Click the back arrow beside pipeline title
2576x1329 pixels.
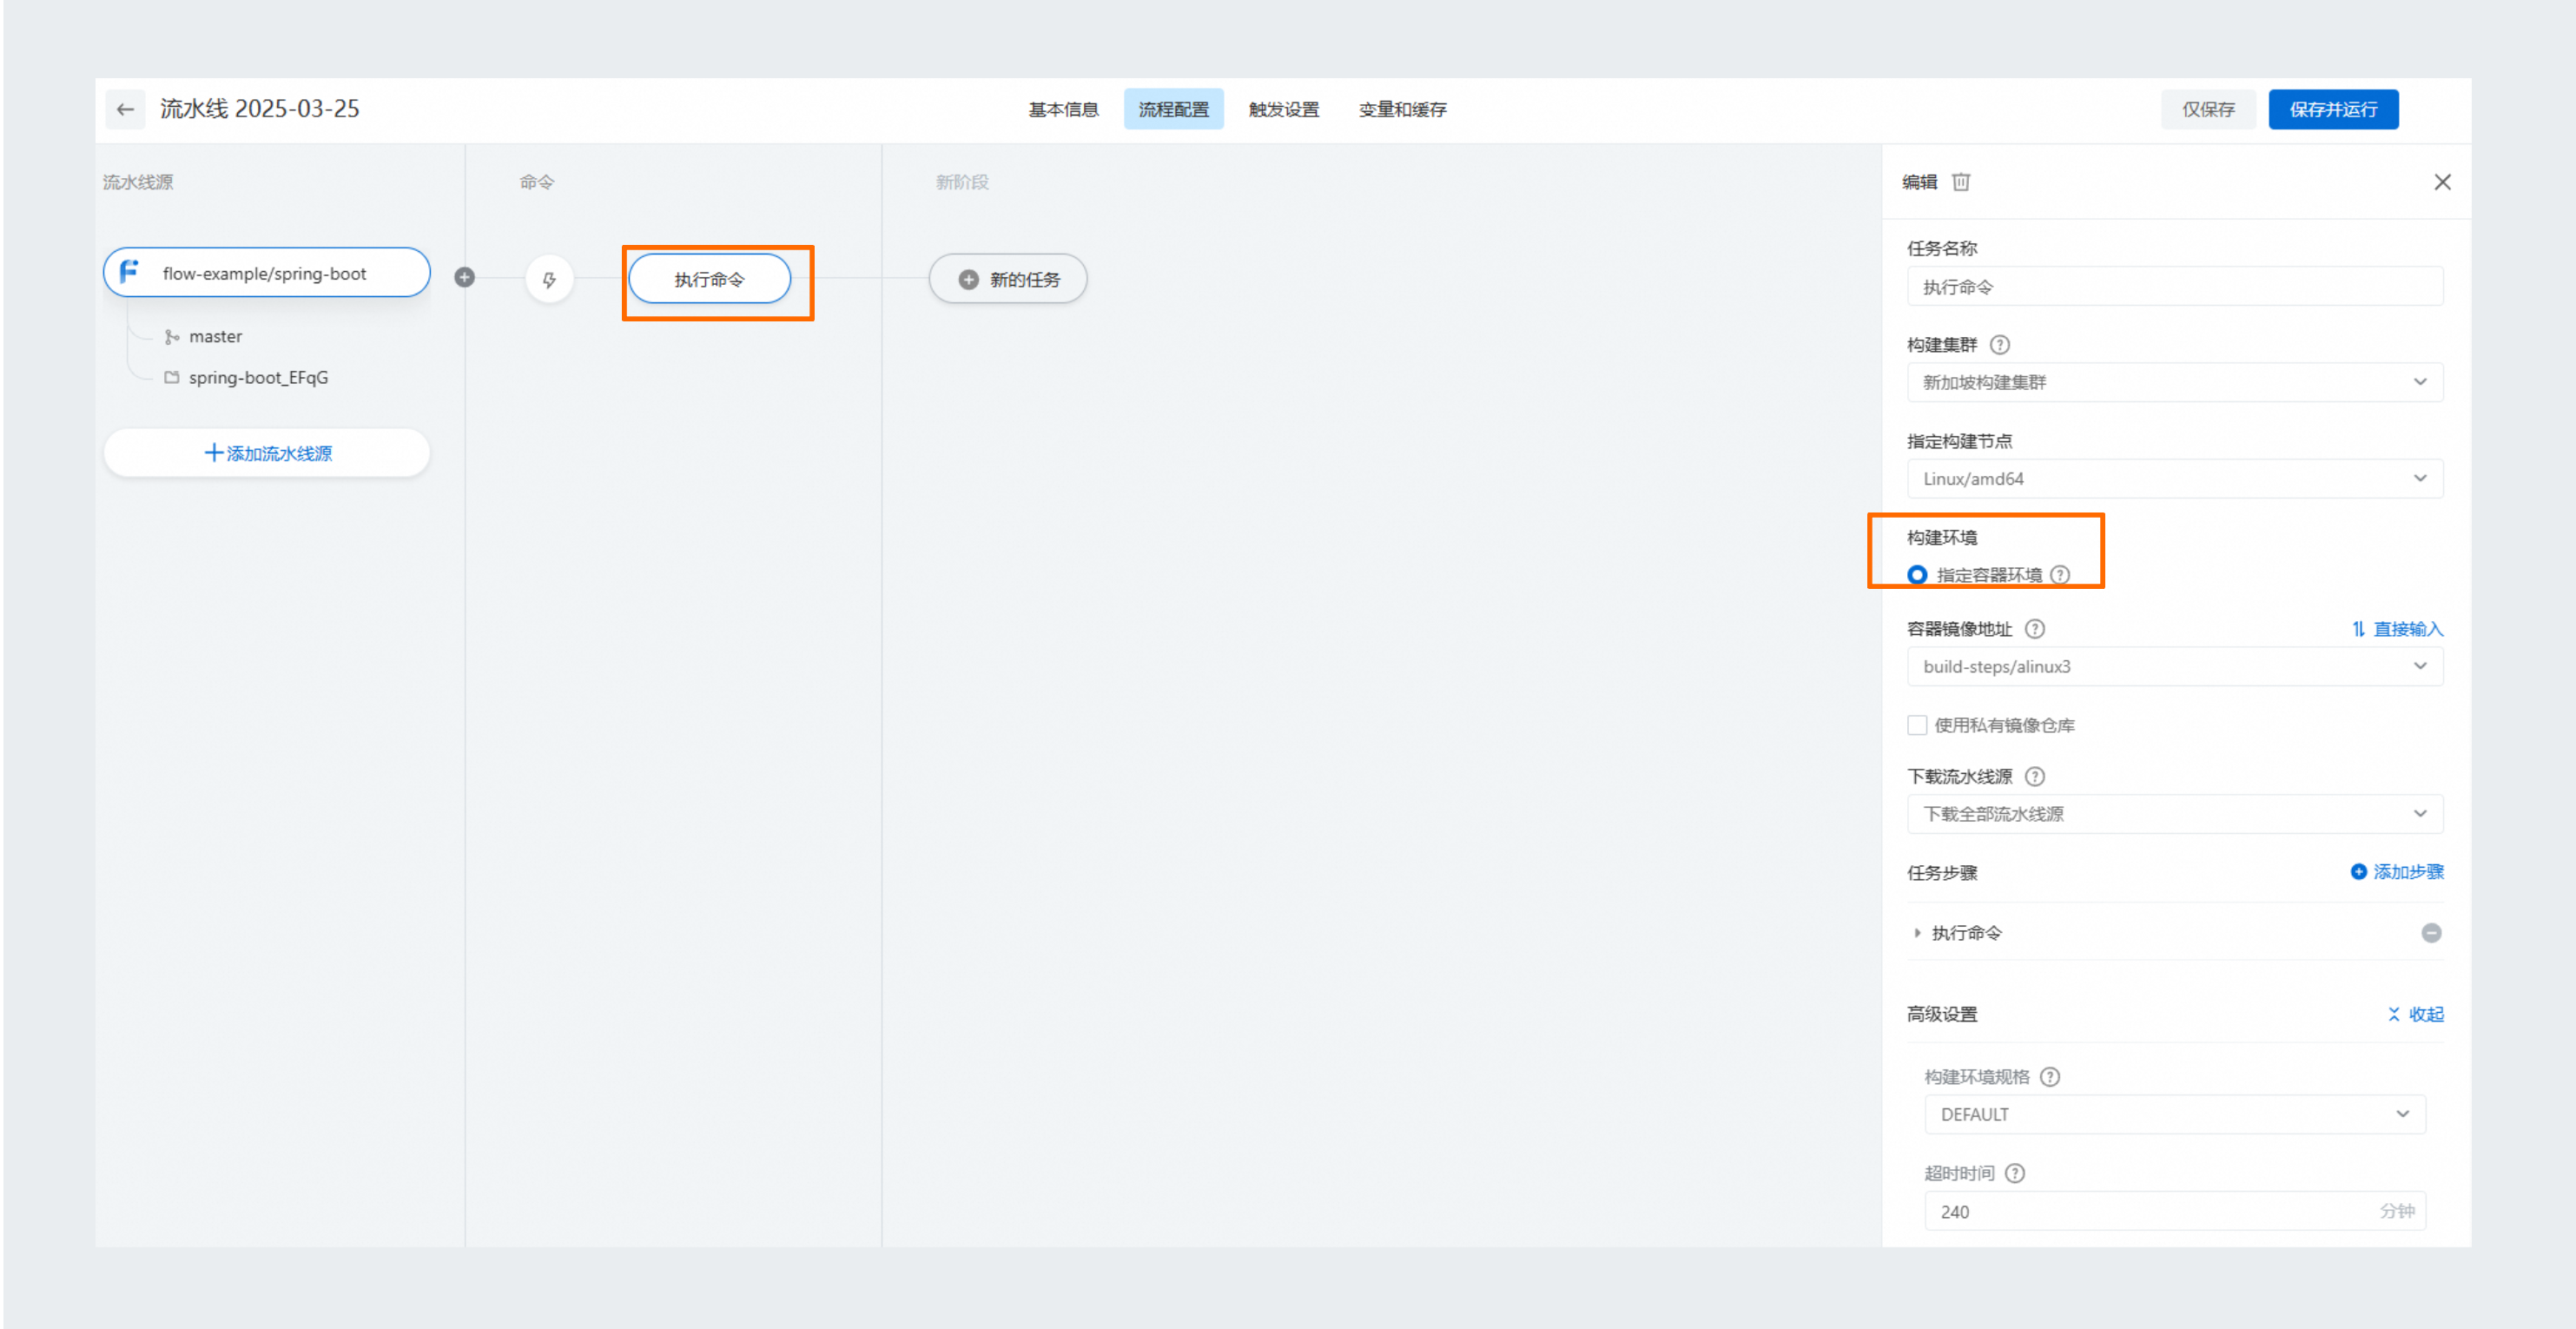point(125,109)
